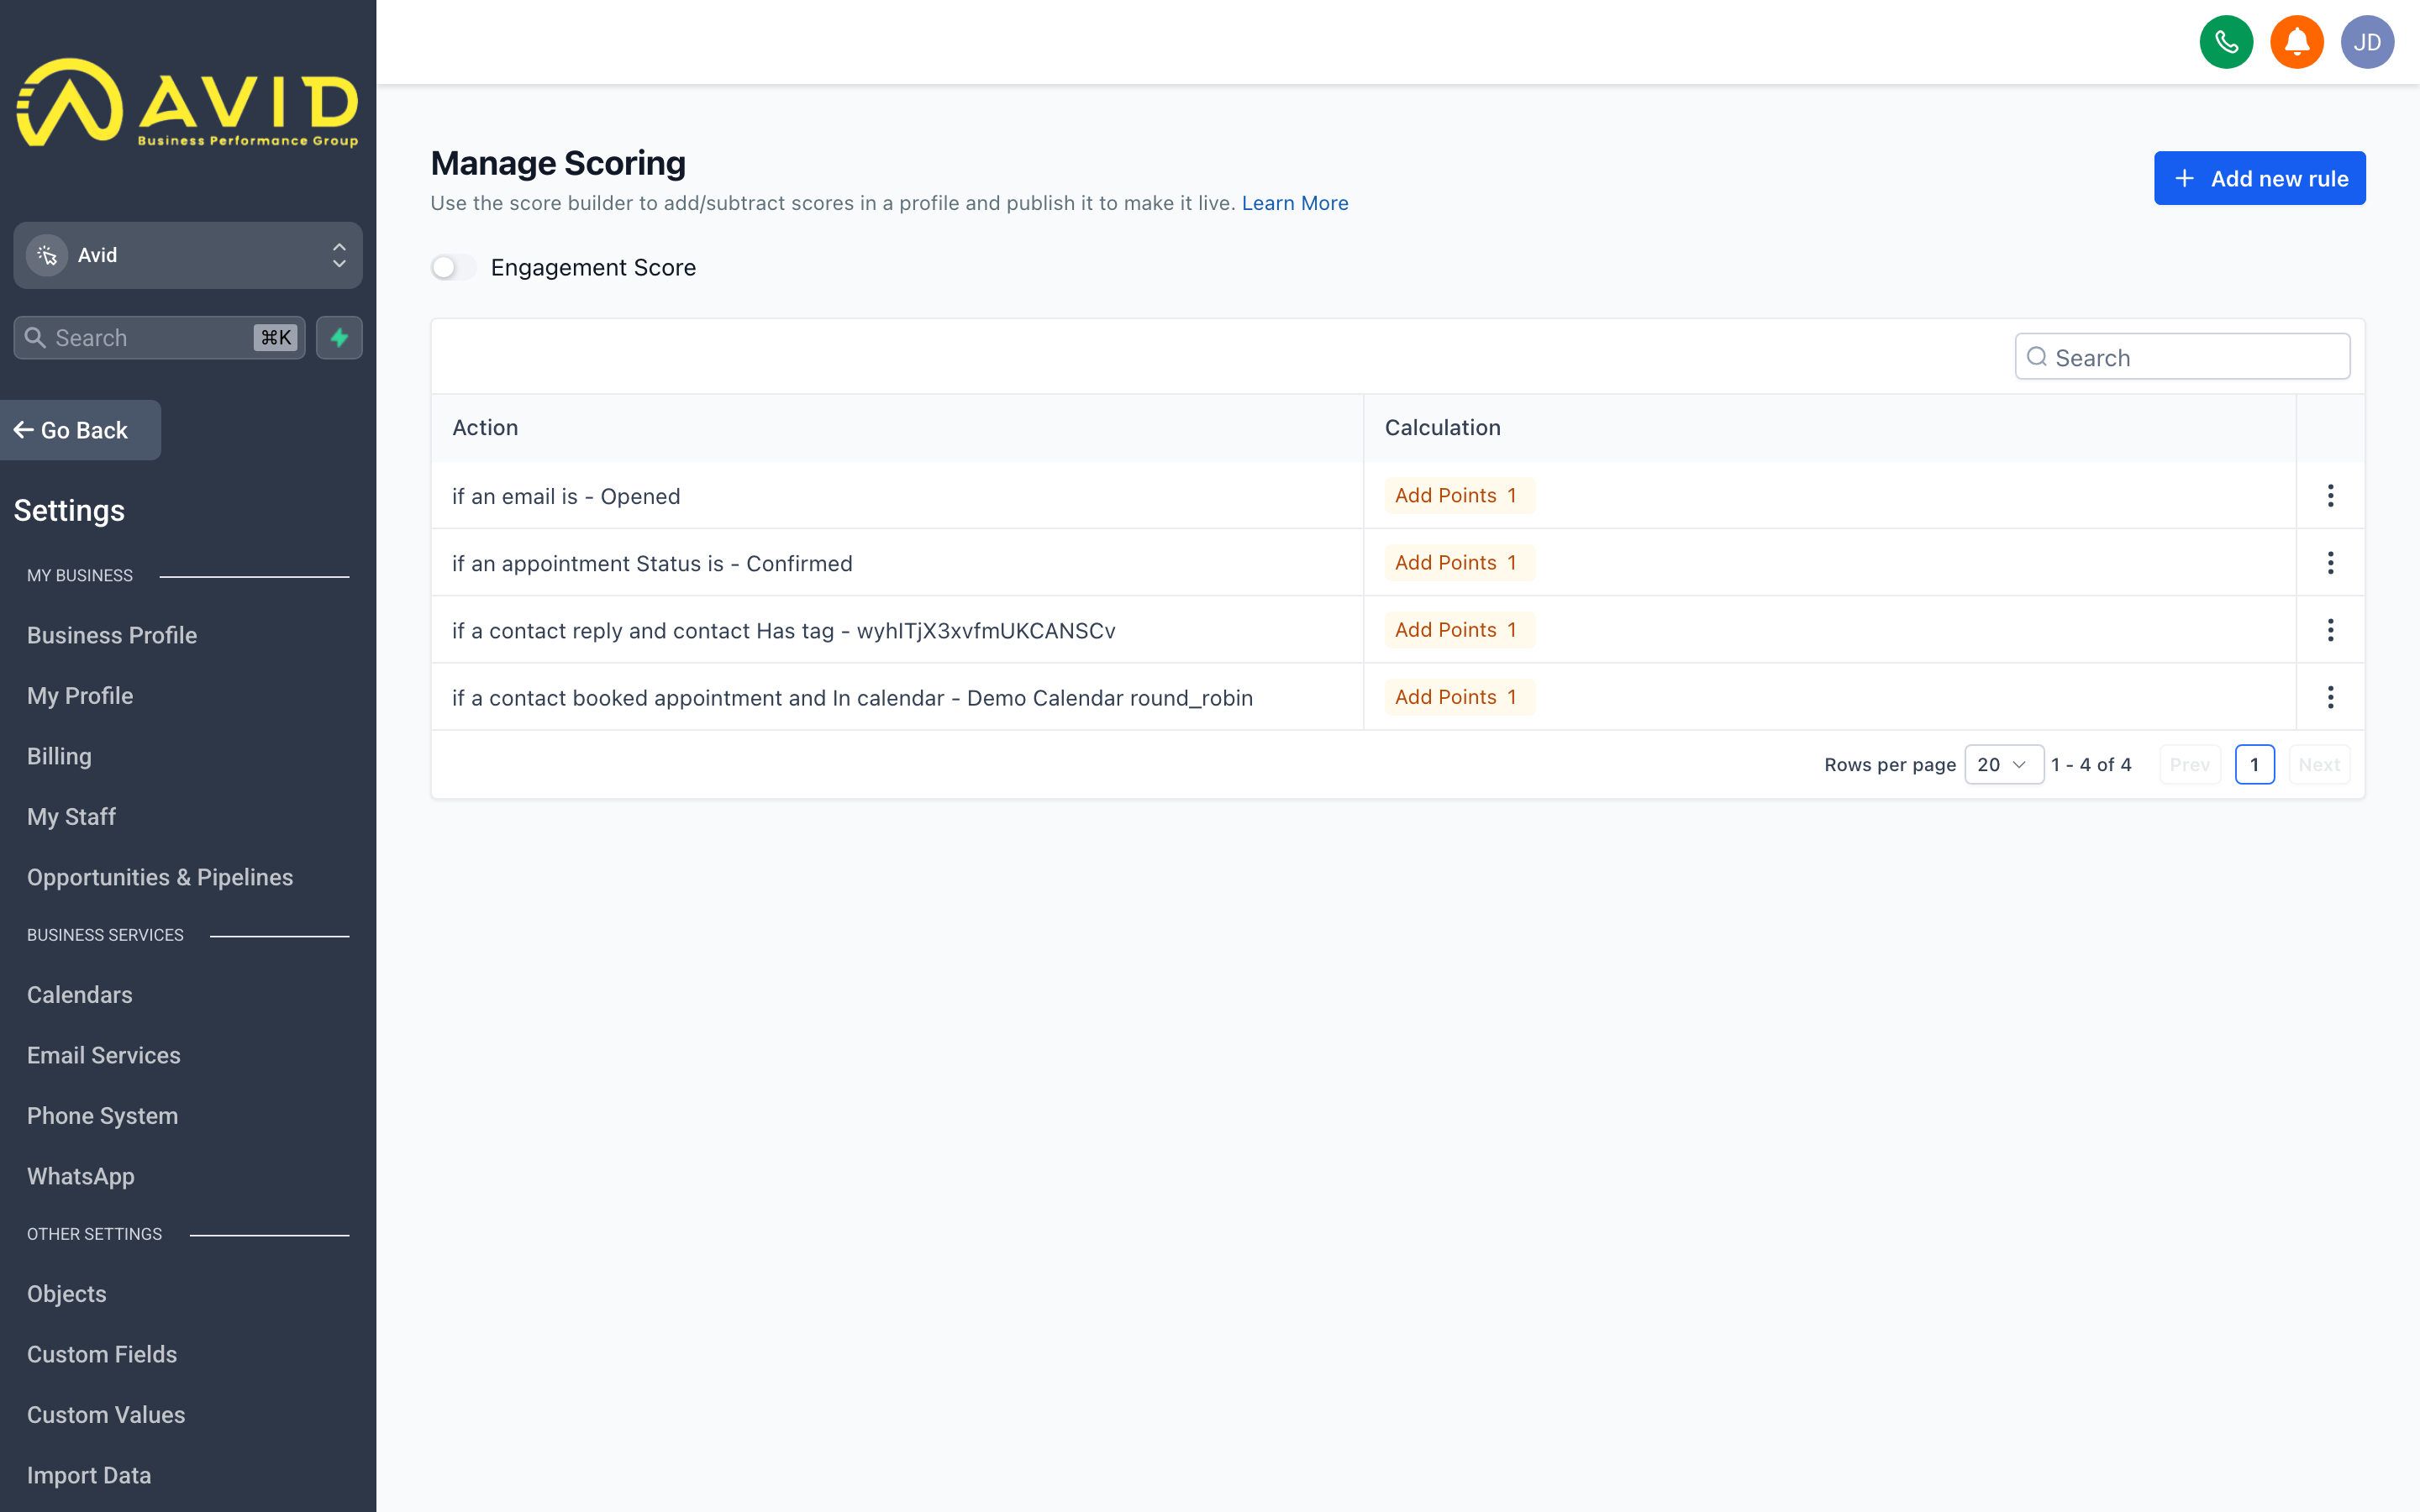
Task: Open My Staff settings
Action: point(71,817)
